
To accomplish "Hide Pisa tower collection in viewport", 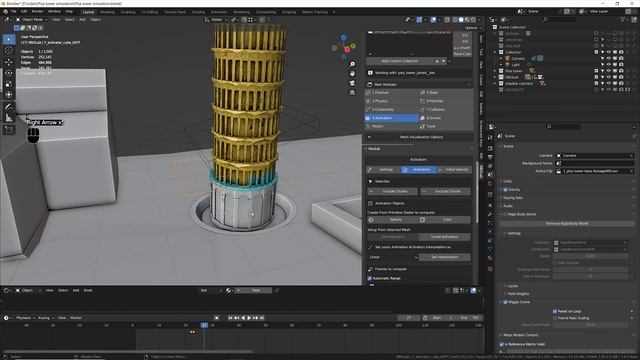I will (x=609, y=71).
